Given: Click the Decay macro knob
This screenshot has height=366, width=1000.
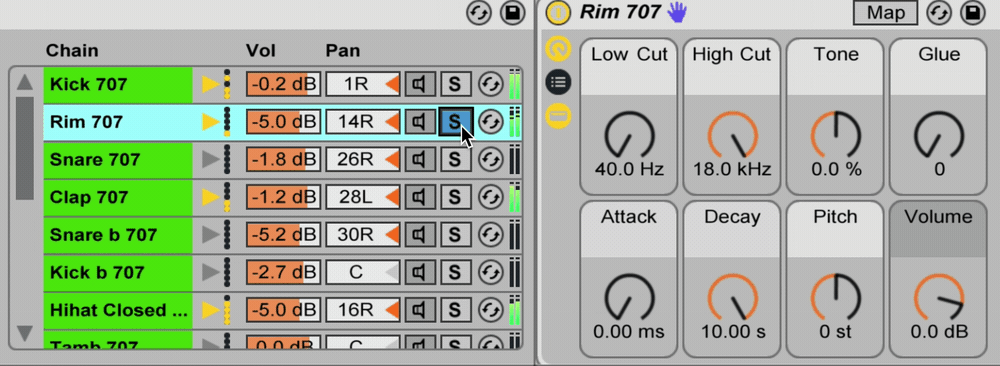Looking at the screenshot, I should pos(732,297).
